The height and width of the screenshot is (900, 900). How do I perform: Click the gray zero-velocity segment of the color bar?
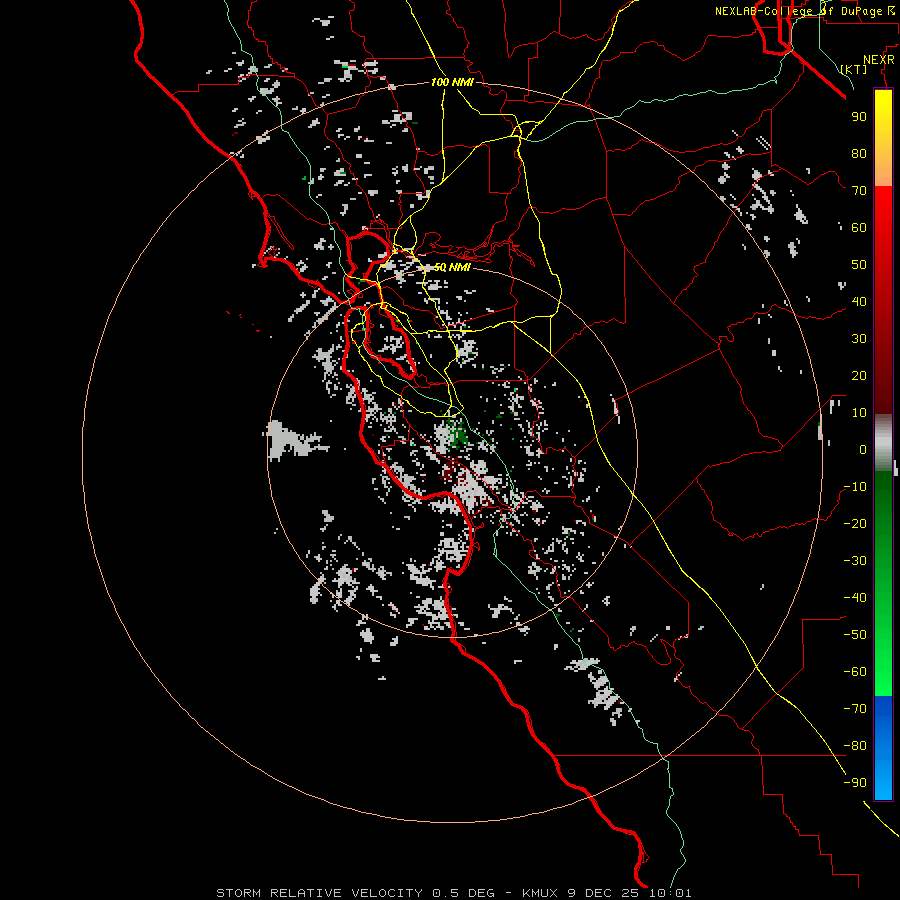[883, 443]
